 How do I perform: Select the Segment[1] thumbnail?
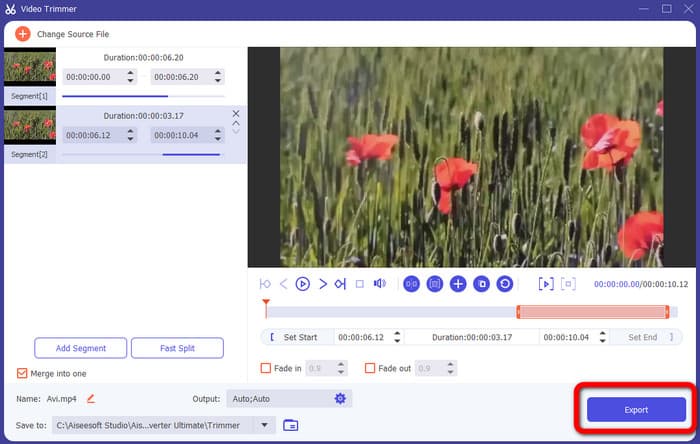[x=30, y=67]
